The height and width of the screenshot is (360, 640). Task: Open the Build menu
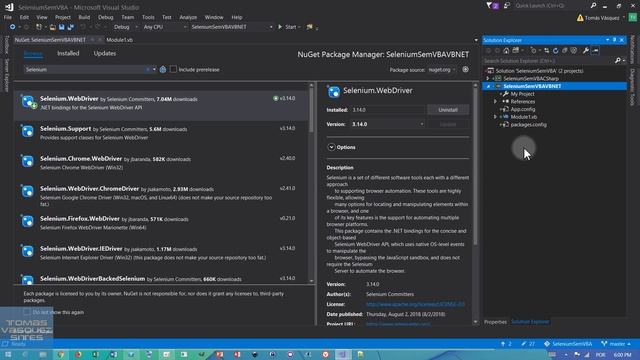tap(84, 17)
